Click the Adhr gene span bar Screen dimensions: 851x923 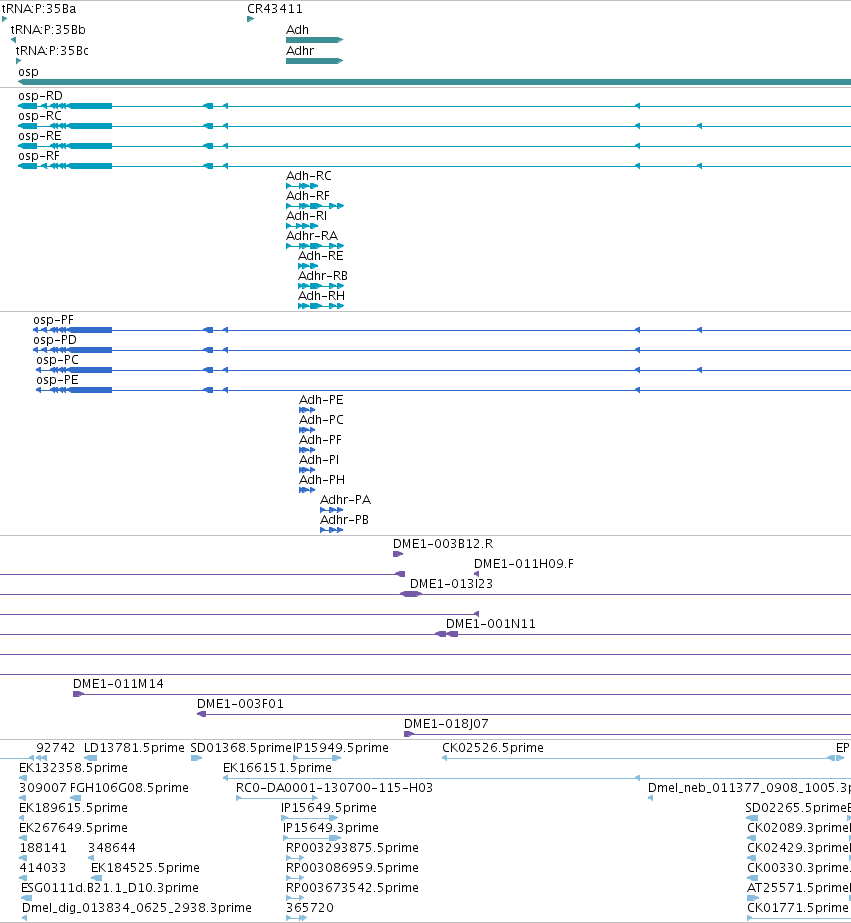314,61
